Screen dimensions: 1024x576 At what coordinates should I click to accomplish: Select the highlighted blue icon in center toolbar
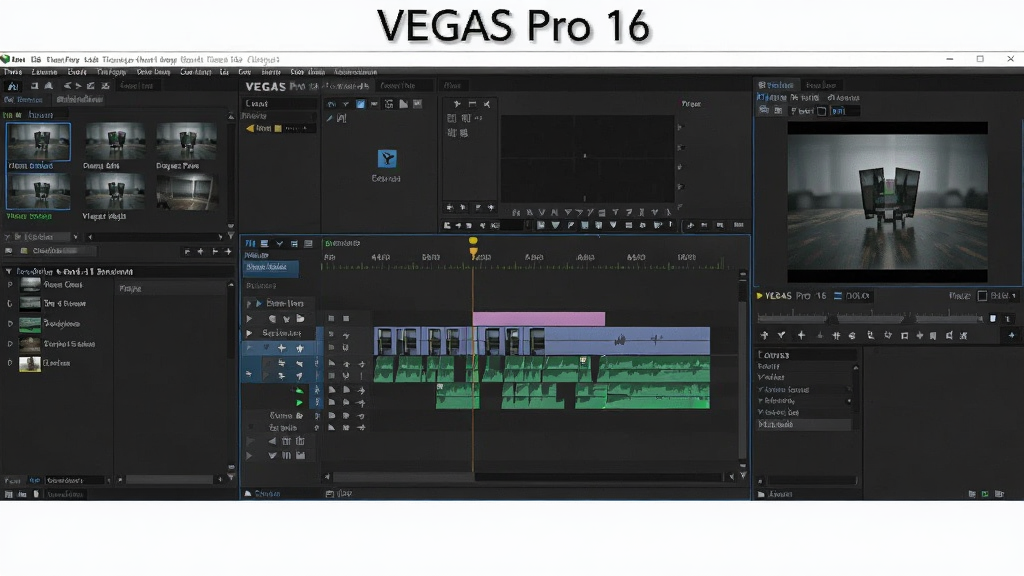(x=360, y=104)
